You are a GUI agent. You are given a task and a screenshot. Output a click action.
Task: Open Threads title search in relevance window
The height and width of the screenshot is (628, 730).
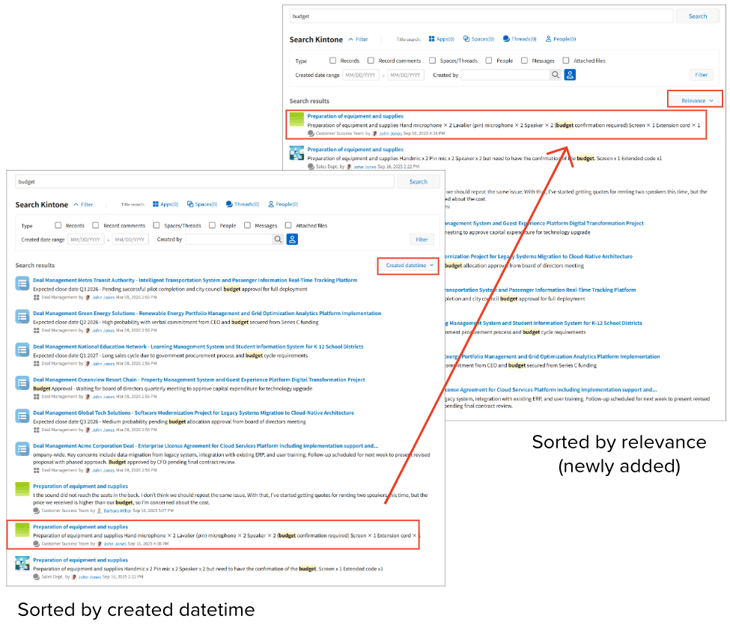[519, 39]
